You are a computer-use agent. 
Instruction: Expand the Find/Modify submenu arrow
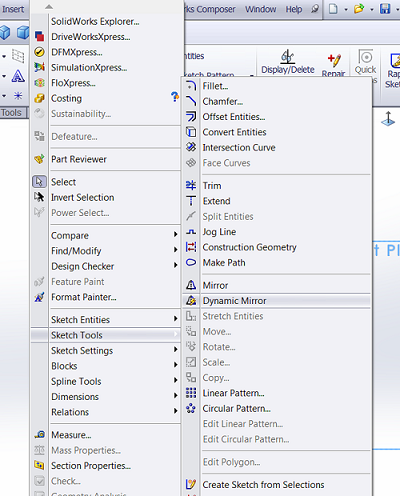coord(175,250)
